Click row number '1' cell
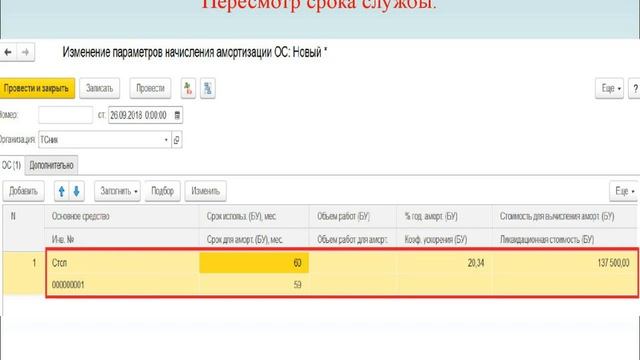Image resolution: width=640 pixels, height=360 pixels. pos(24,273)
